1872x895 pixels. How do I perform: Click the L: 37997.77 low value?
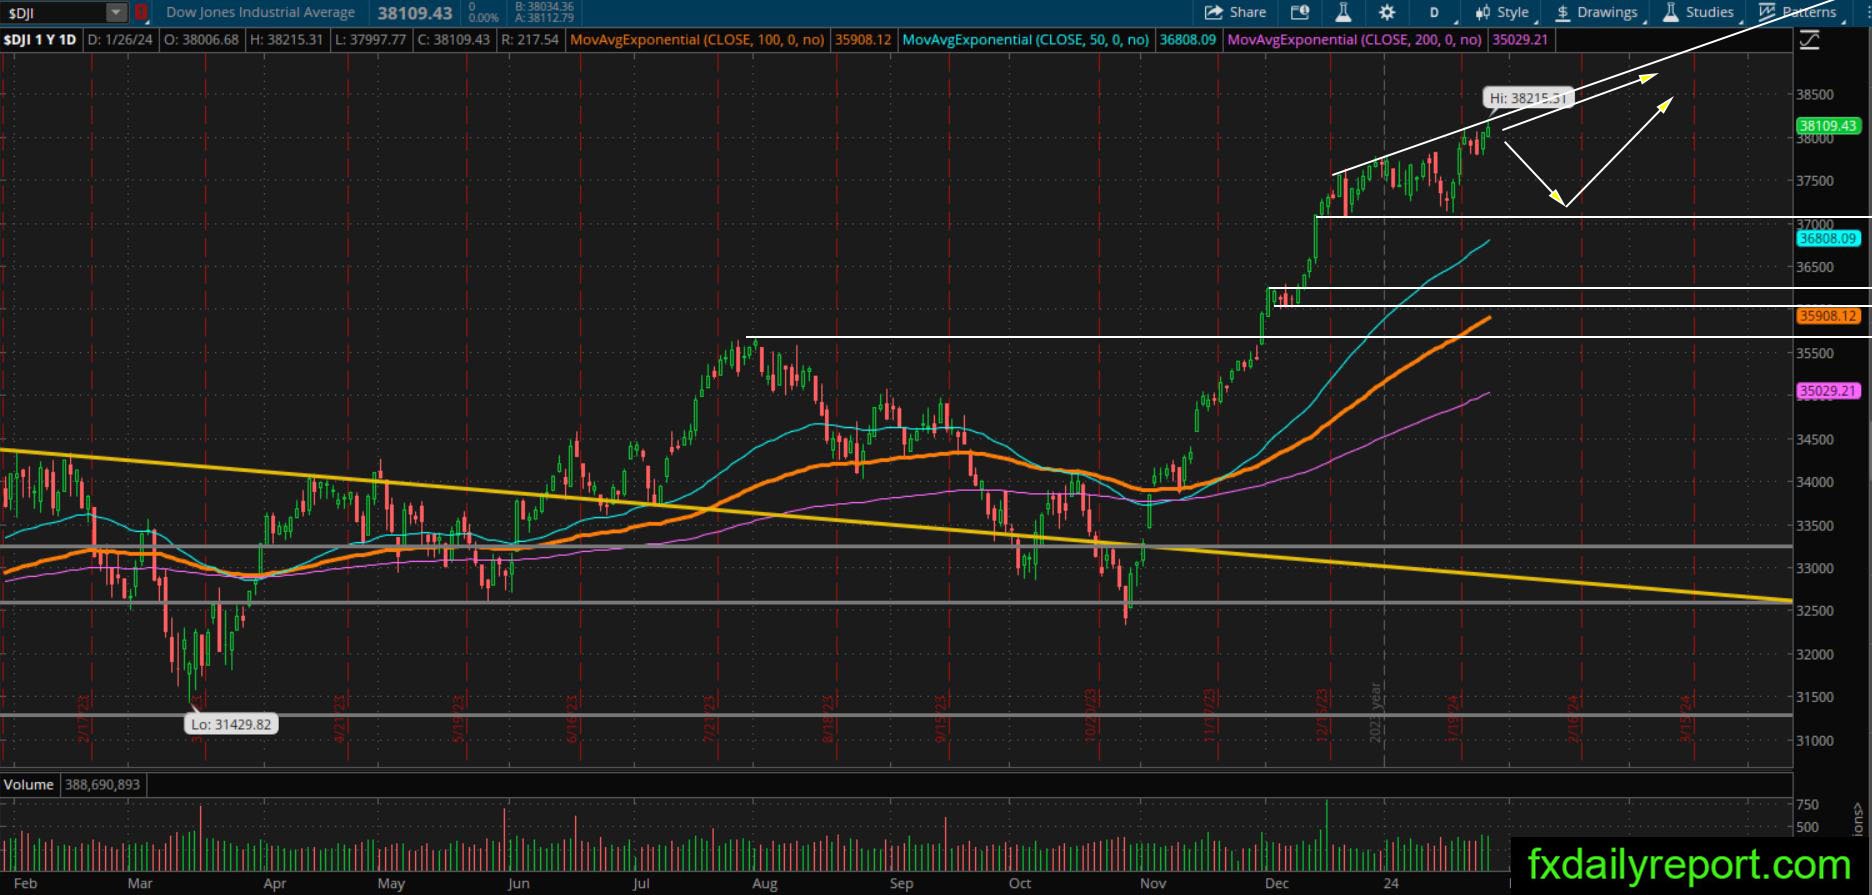coord(370,40)
